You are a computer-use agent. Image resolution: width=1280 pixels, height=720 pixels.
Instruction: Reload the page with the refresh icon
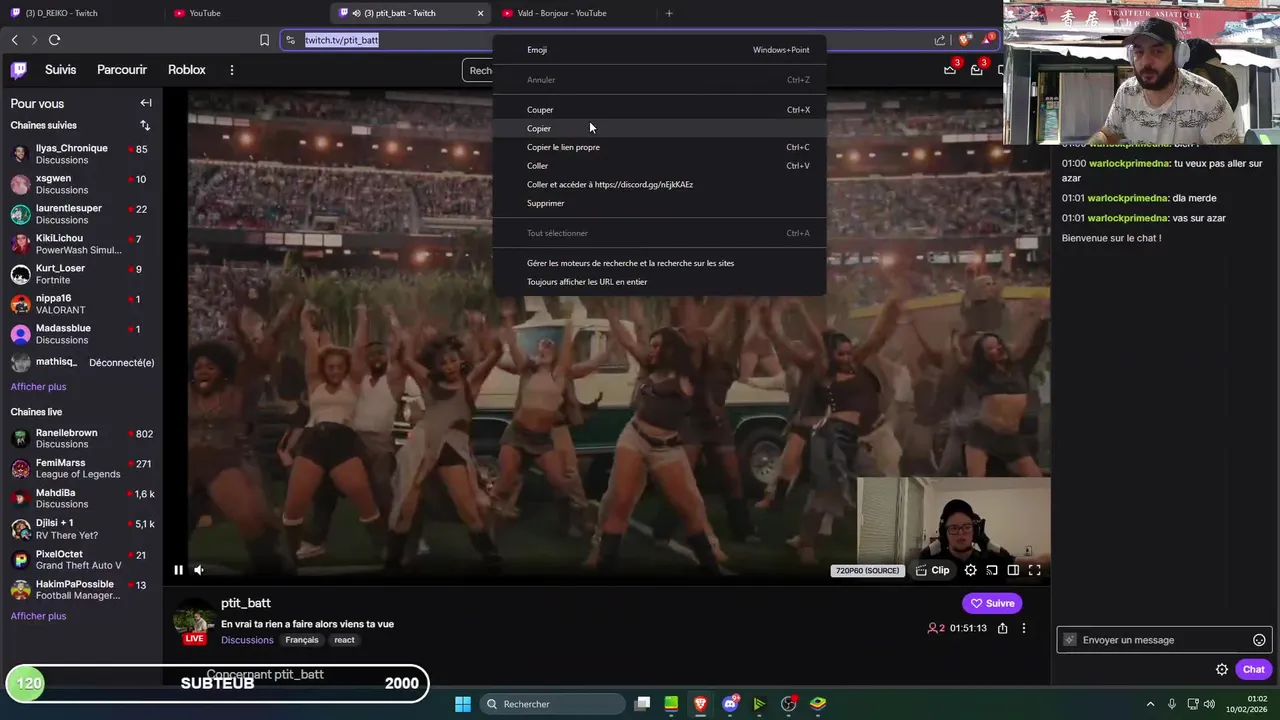click(54, 40)
